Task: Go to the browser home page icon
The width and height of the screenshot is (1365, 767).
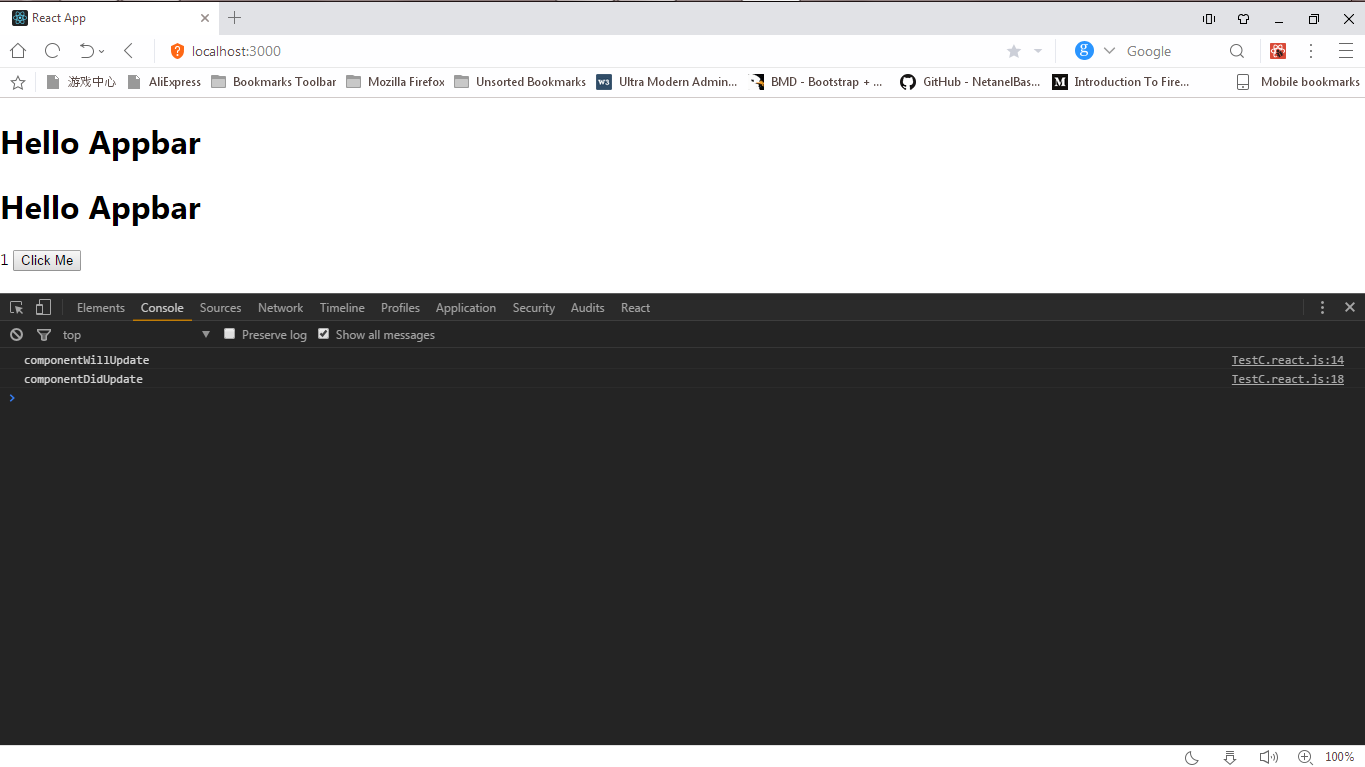Action: click(x=18, y=51)
